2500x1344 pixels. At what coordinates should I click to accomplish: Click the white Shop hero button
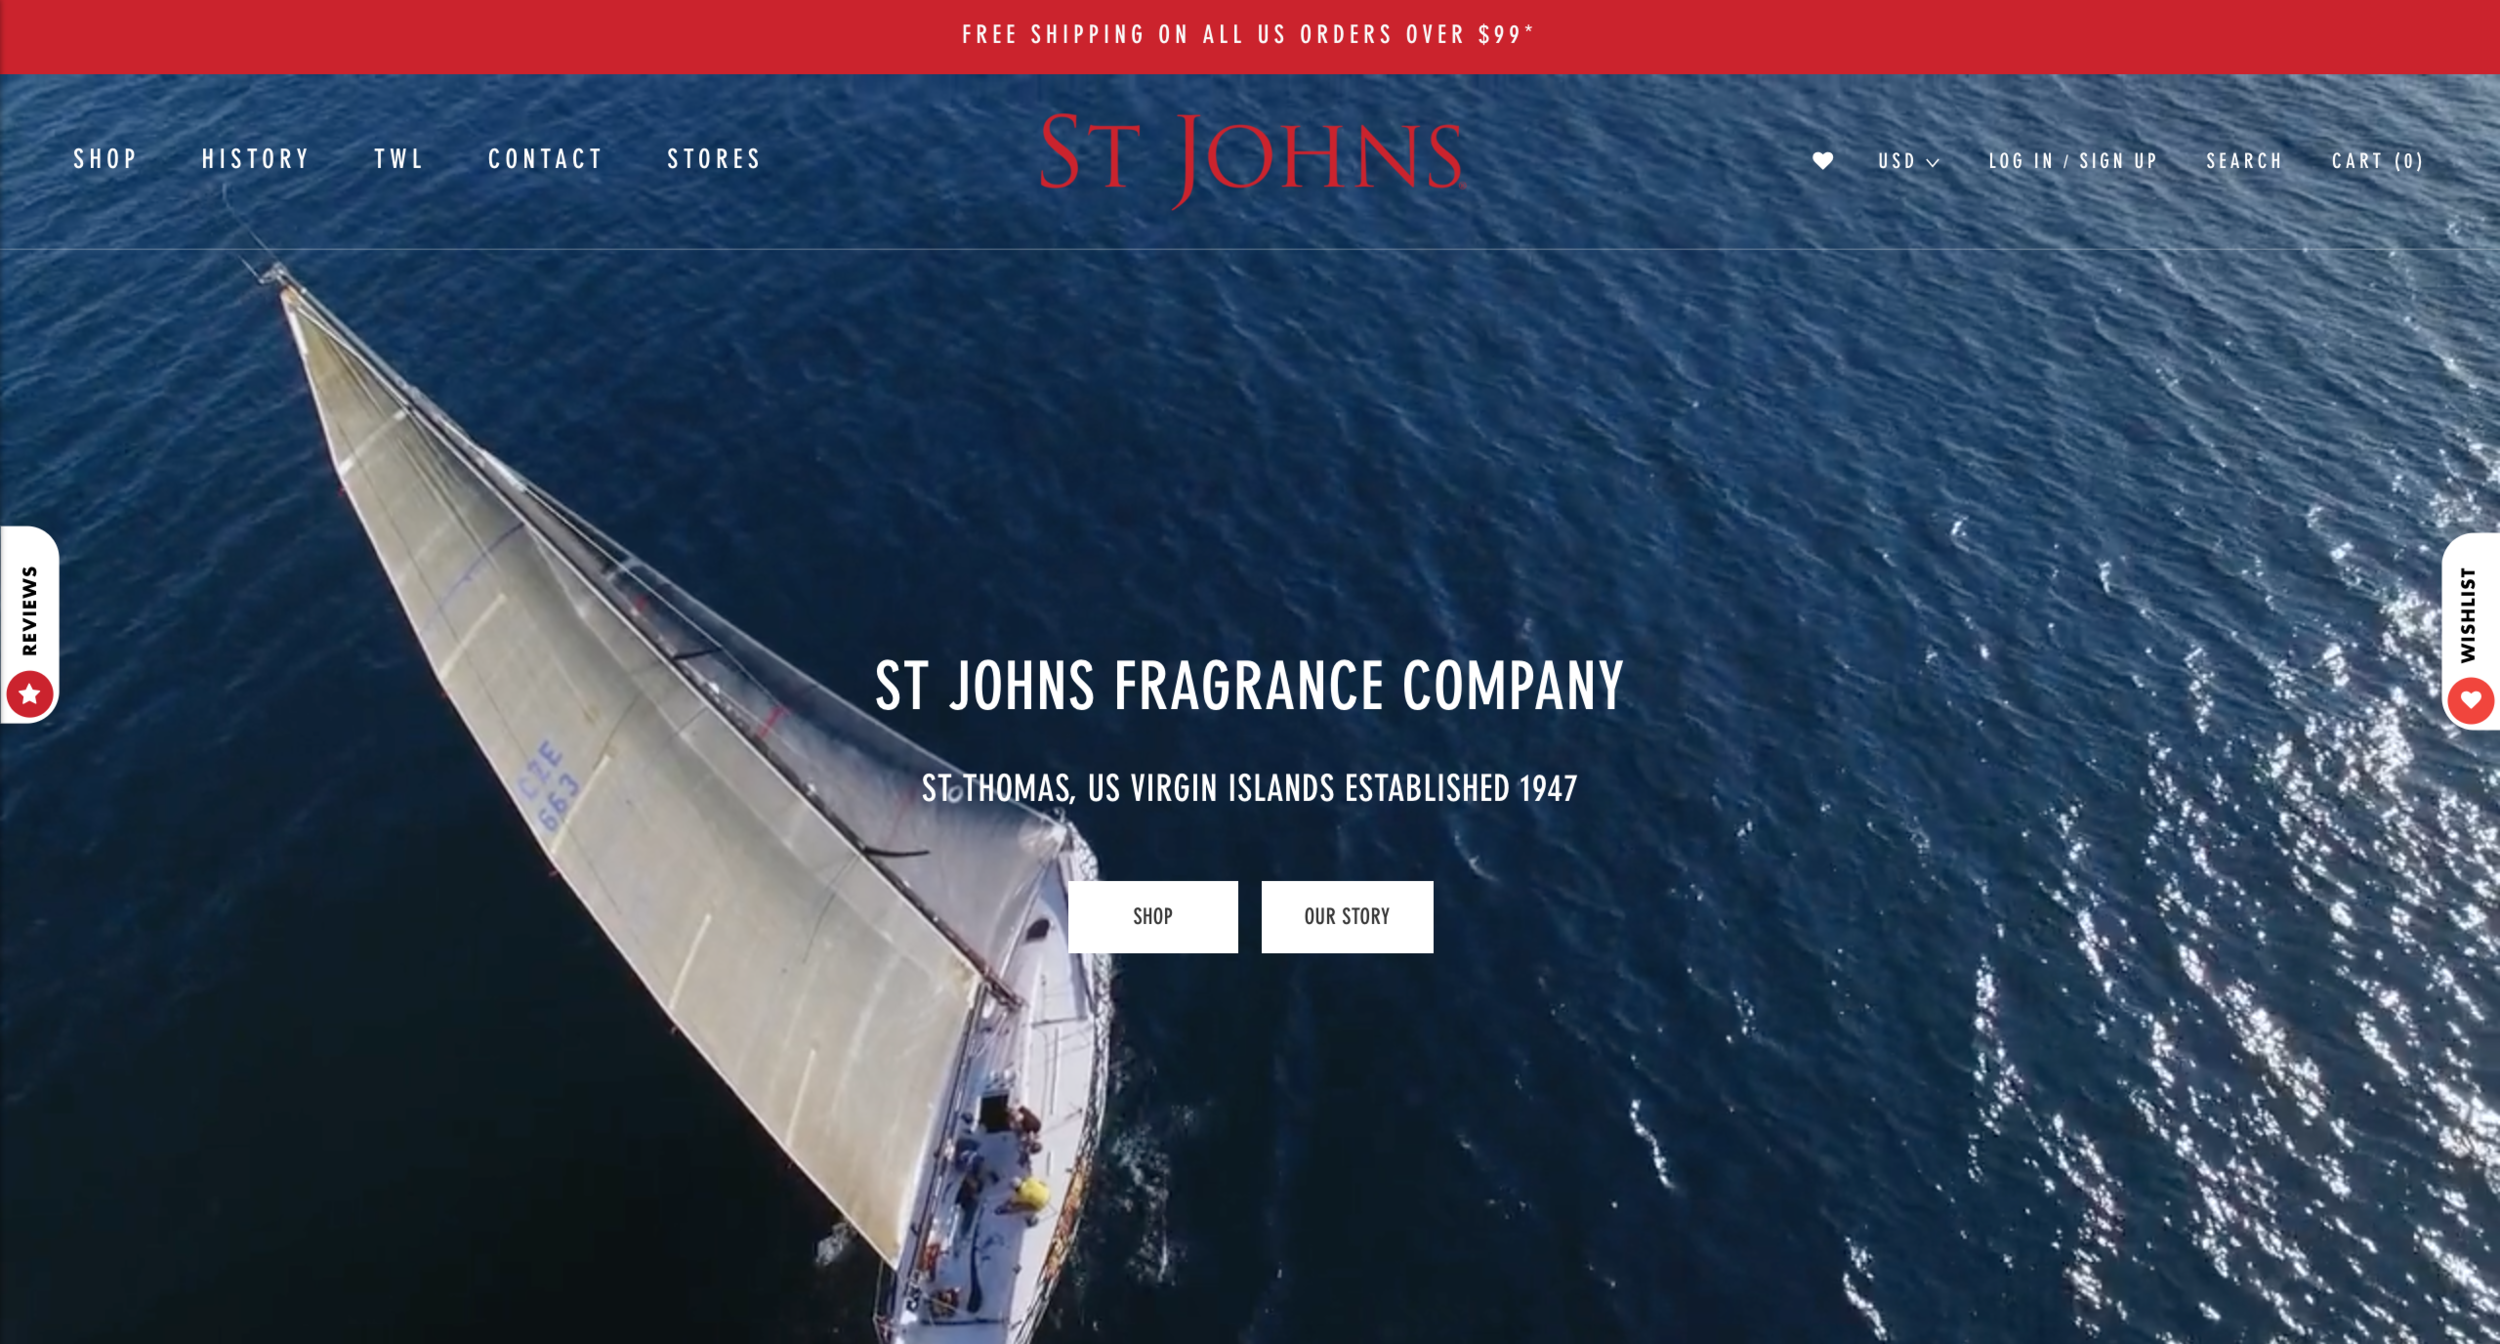coord(1152,917)
